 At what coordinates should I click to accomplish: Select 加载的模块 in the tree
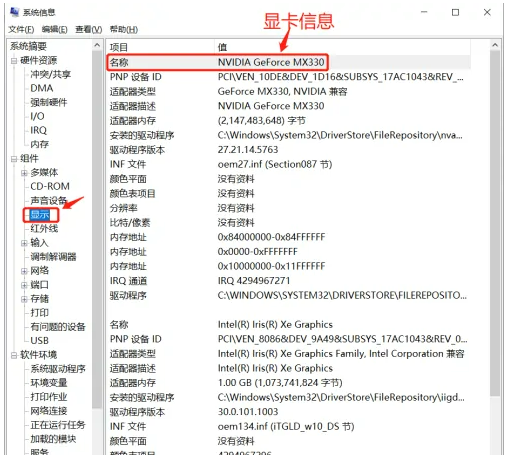coord(53,439)
